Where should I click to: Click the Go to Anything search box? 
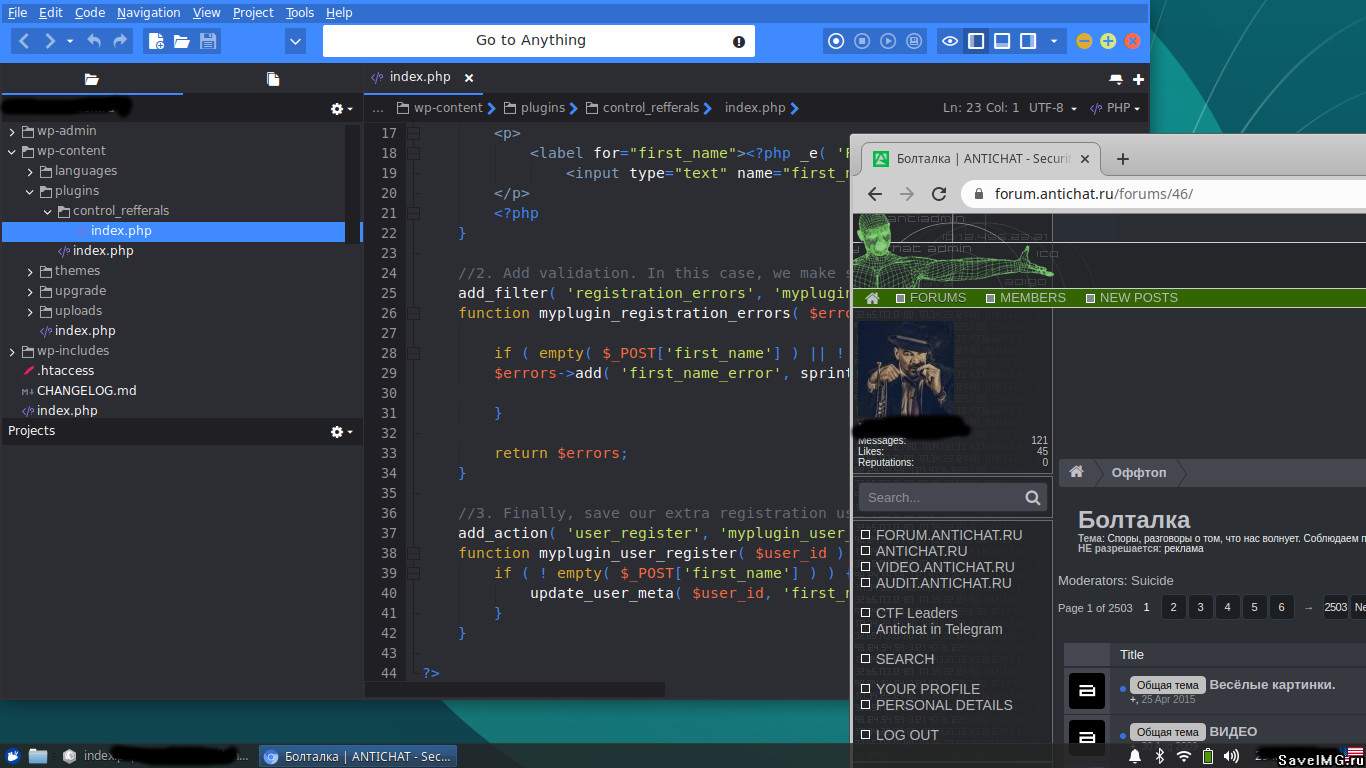[x=538, y=41]
